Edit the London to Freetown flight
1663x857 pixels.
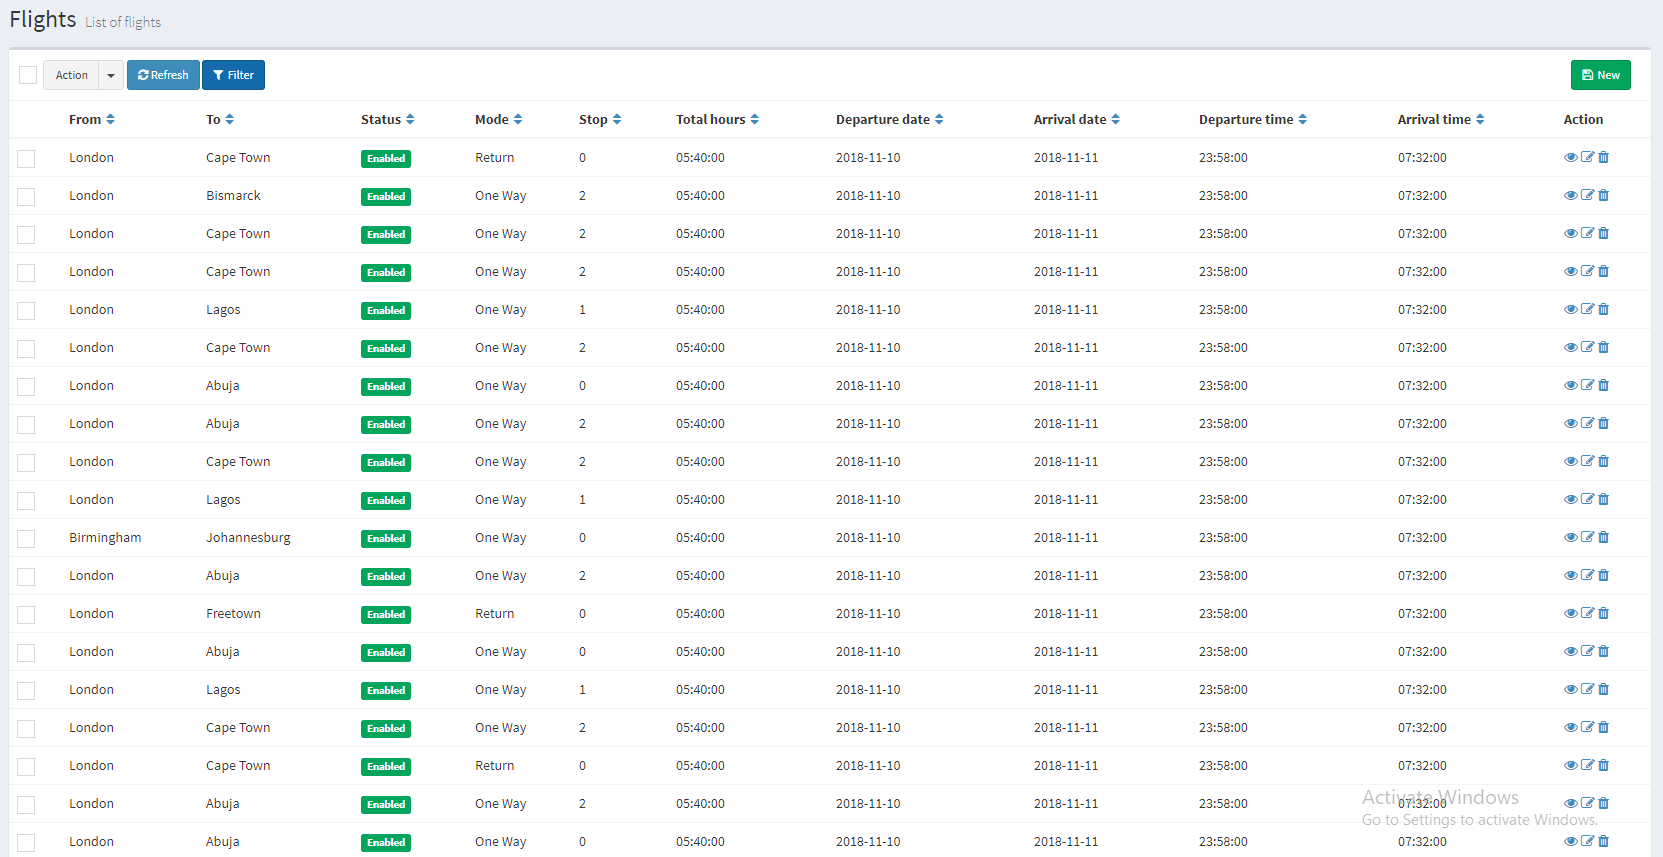point(1587,614)
